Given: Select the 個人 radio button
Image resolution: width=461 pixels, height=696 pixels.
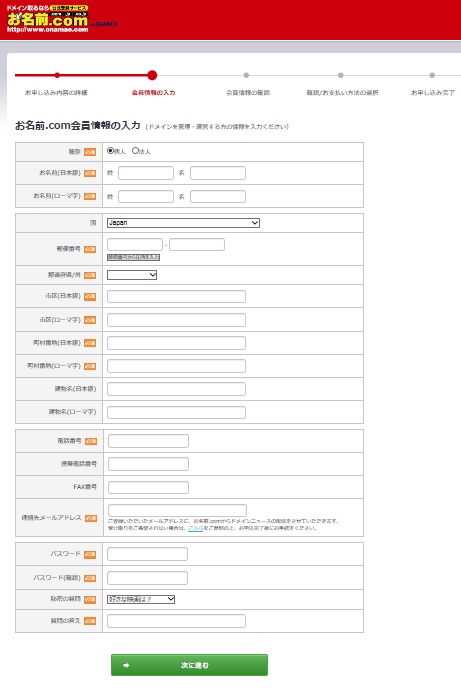Looking at the screenshot, I should (x=110, y=151).
